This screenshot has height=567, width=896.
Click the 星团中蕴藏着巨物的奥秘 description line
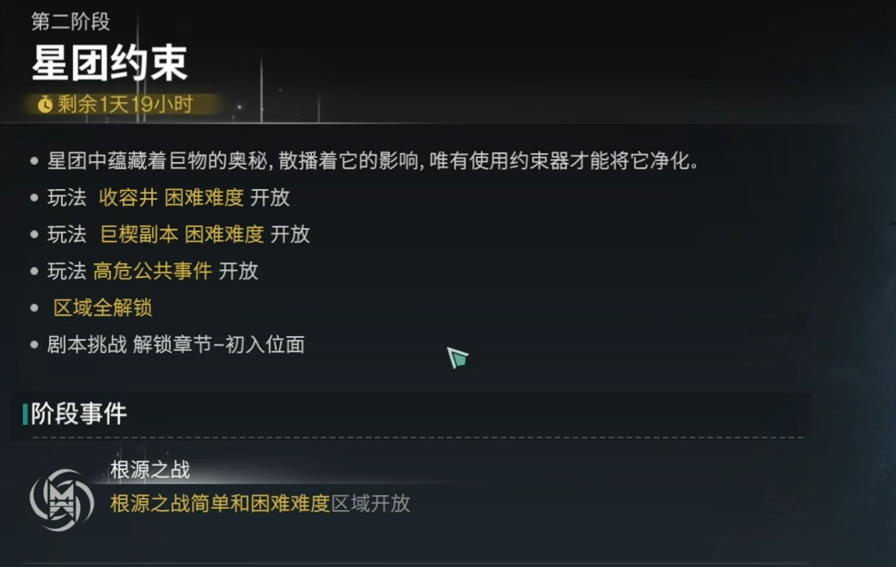(x=370, y=161)
